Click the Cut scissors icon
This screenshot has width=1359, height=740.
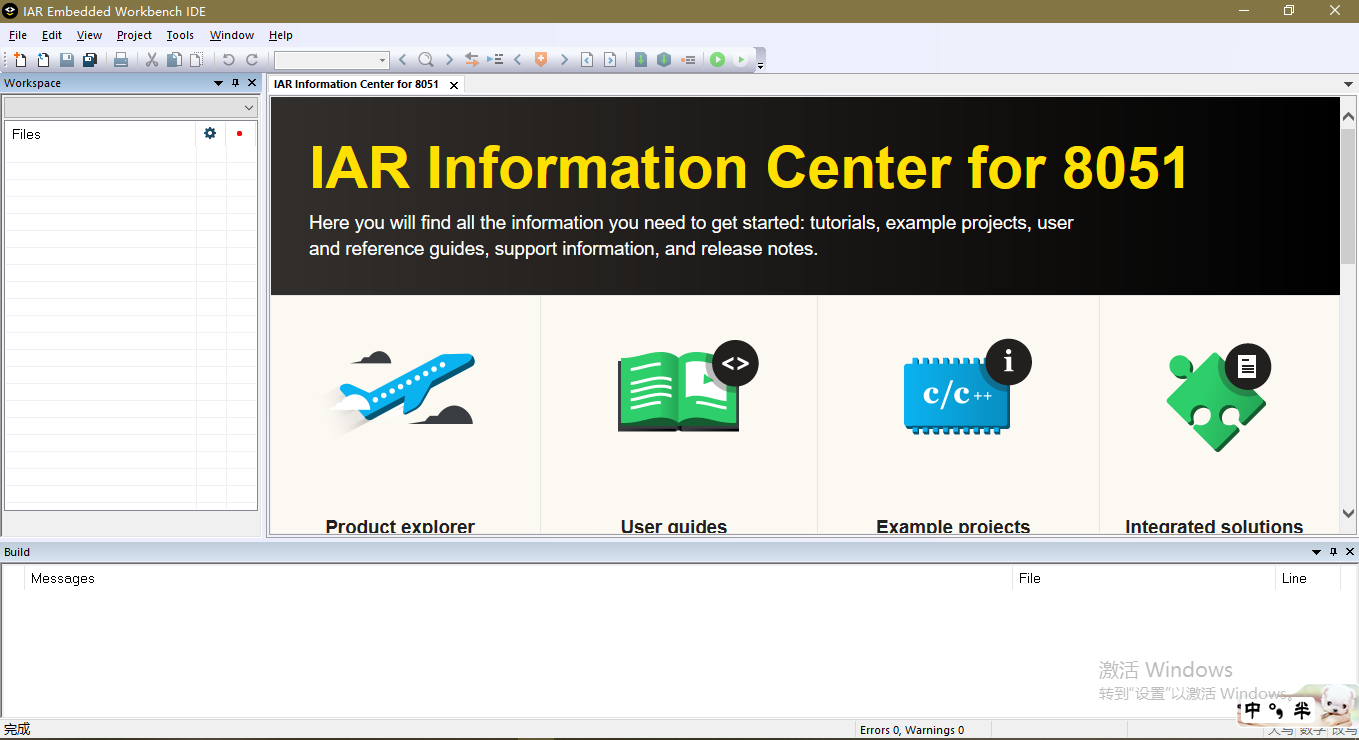point(152,60)
